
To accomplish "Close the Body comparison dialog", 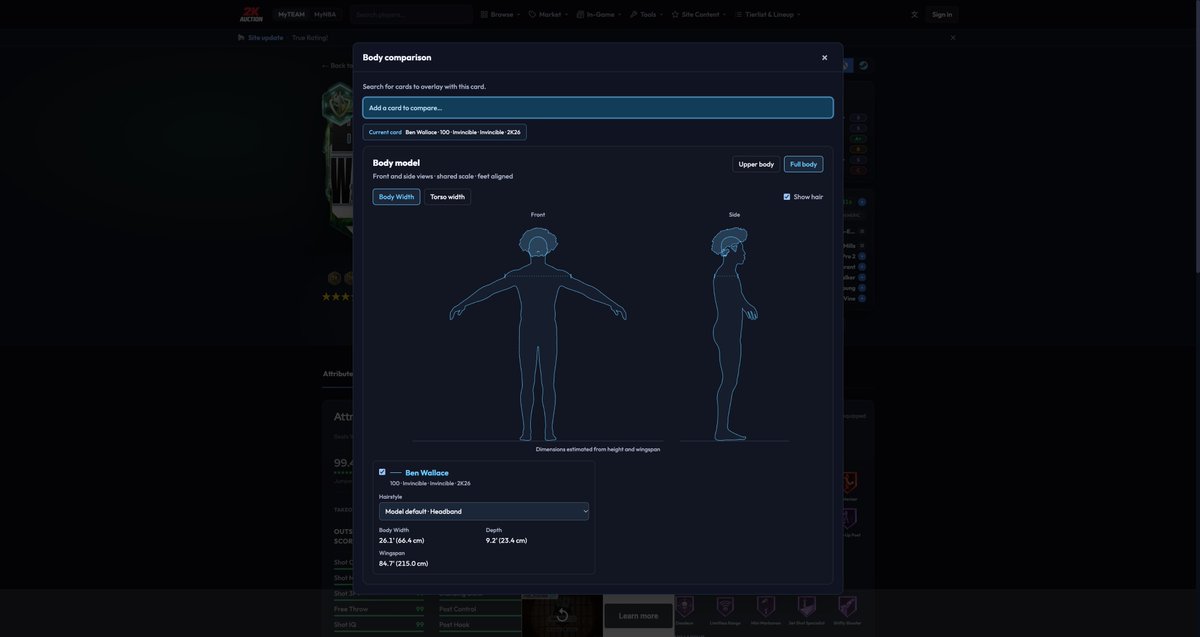I will 824,58.
